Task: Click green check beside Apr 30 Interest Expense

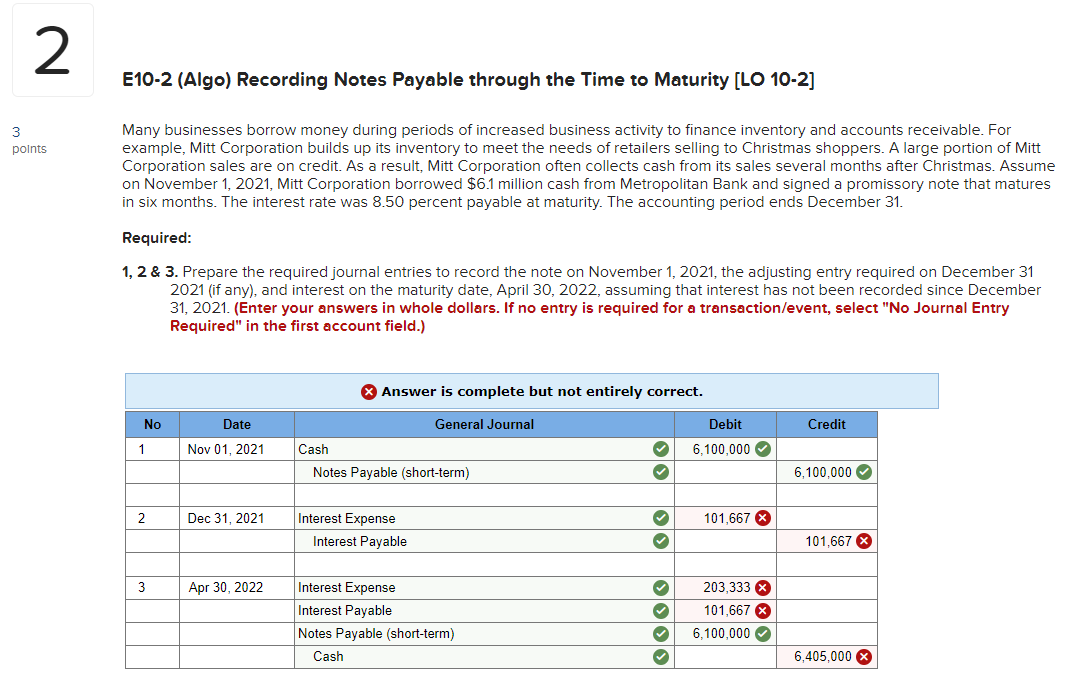Action: (x=660, y=588)
